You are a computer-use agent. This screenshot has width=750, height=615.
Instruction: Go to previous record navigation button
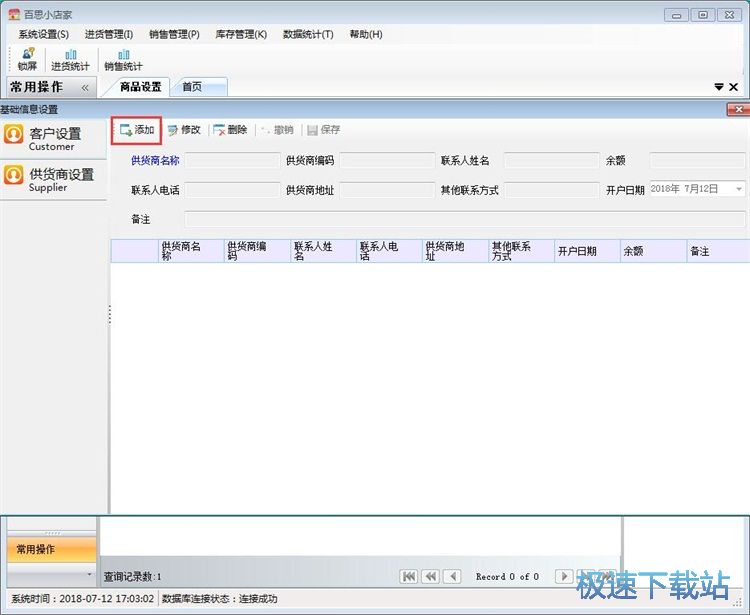(452, 577)
